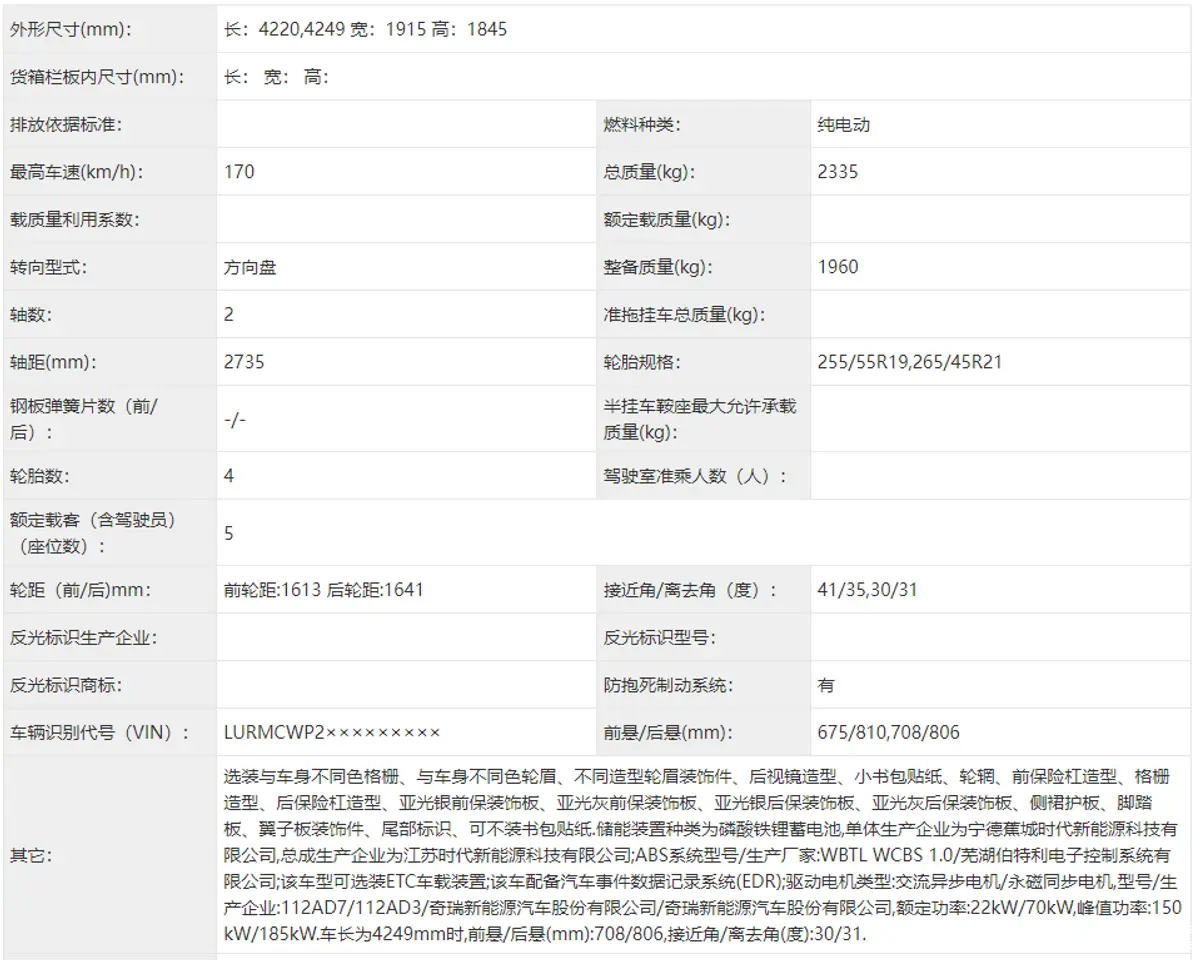Click the track width value 前轮距:1613 后轮距:1641
1200x960 pixels.
(324, 590)
